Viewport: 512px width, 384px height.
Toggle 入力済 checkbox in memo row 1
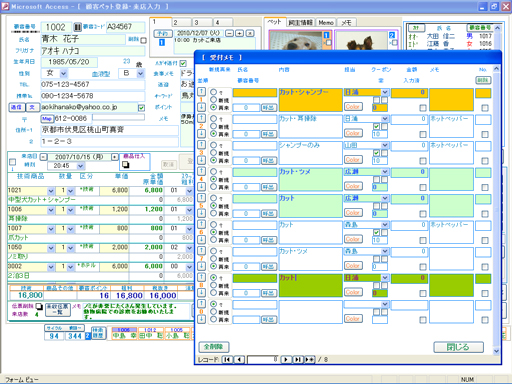click(423, 108)
